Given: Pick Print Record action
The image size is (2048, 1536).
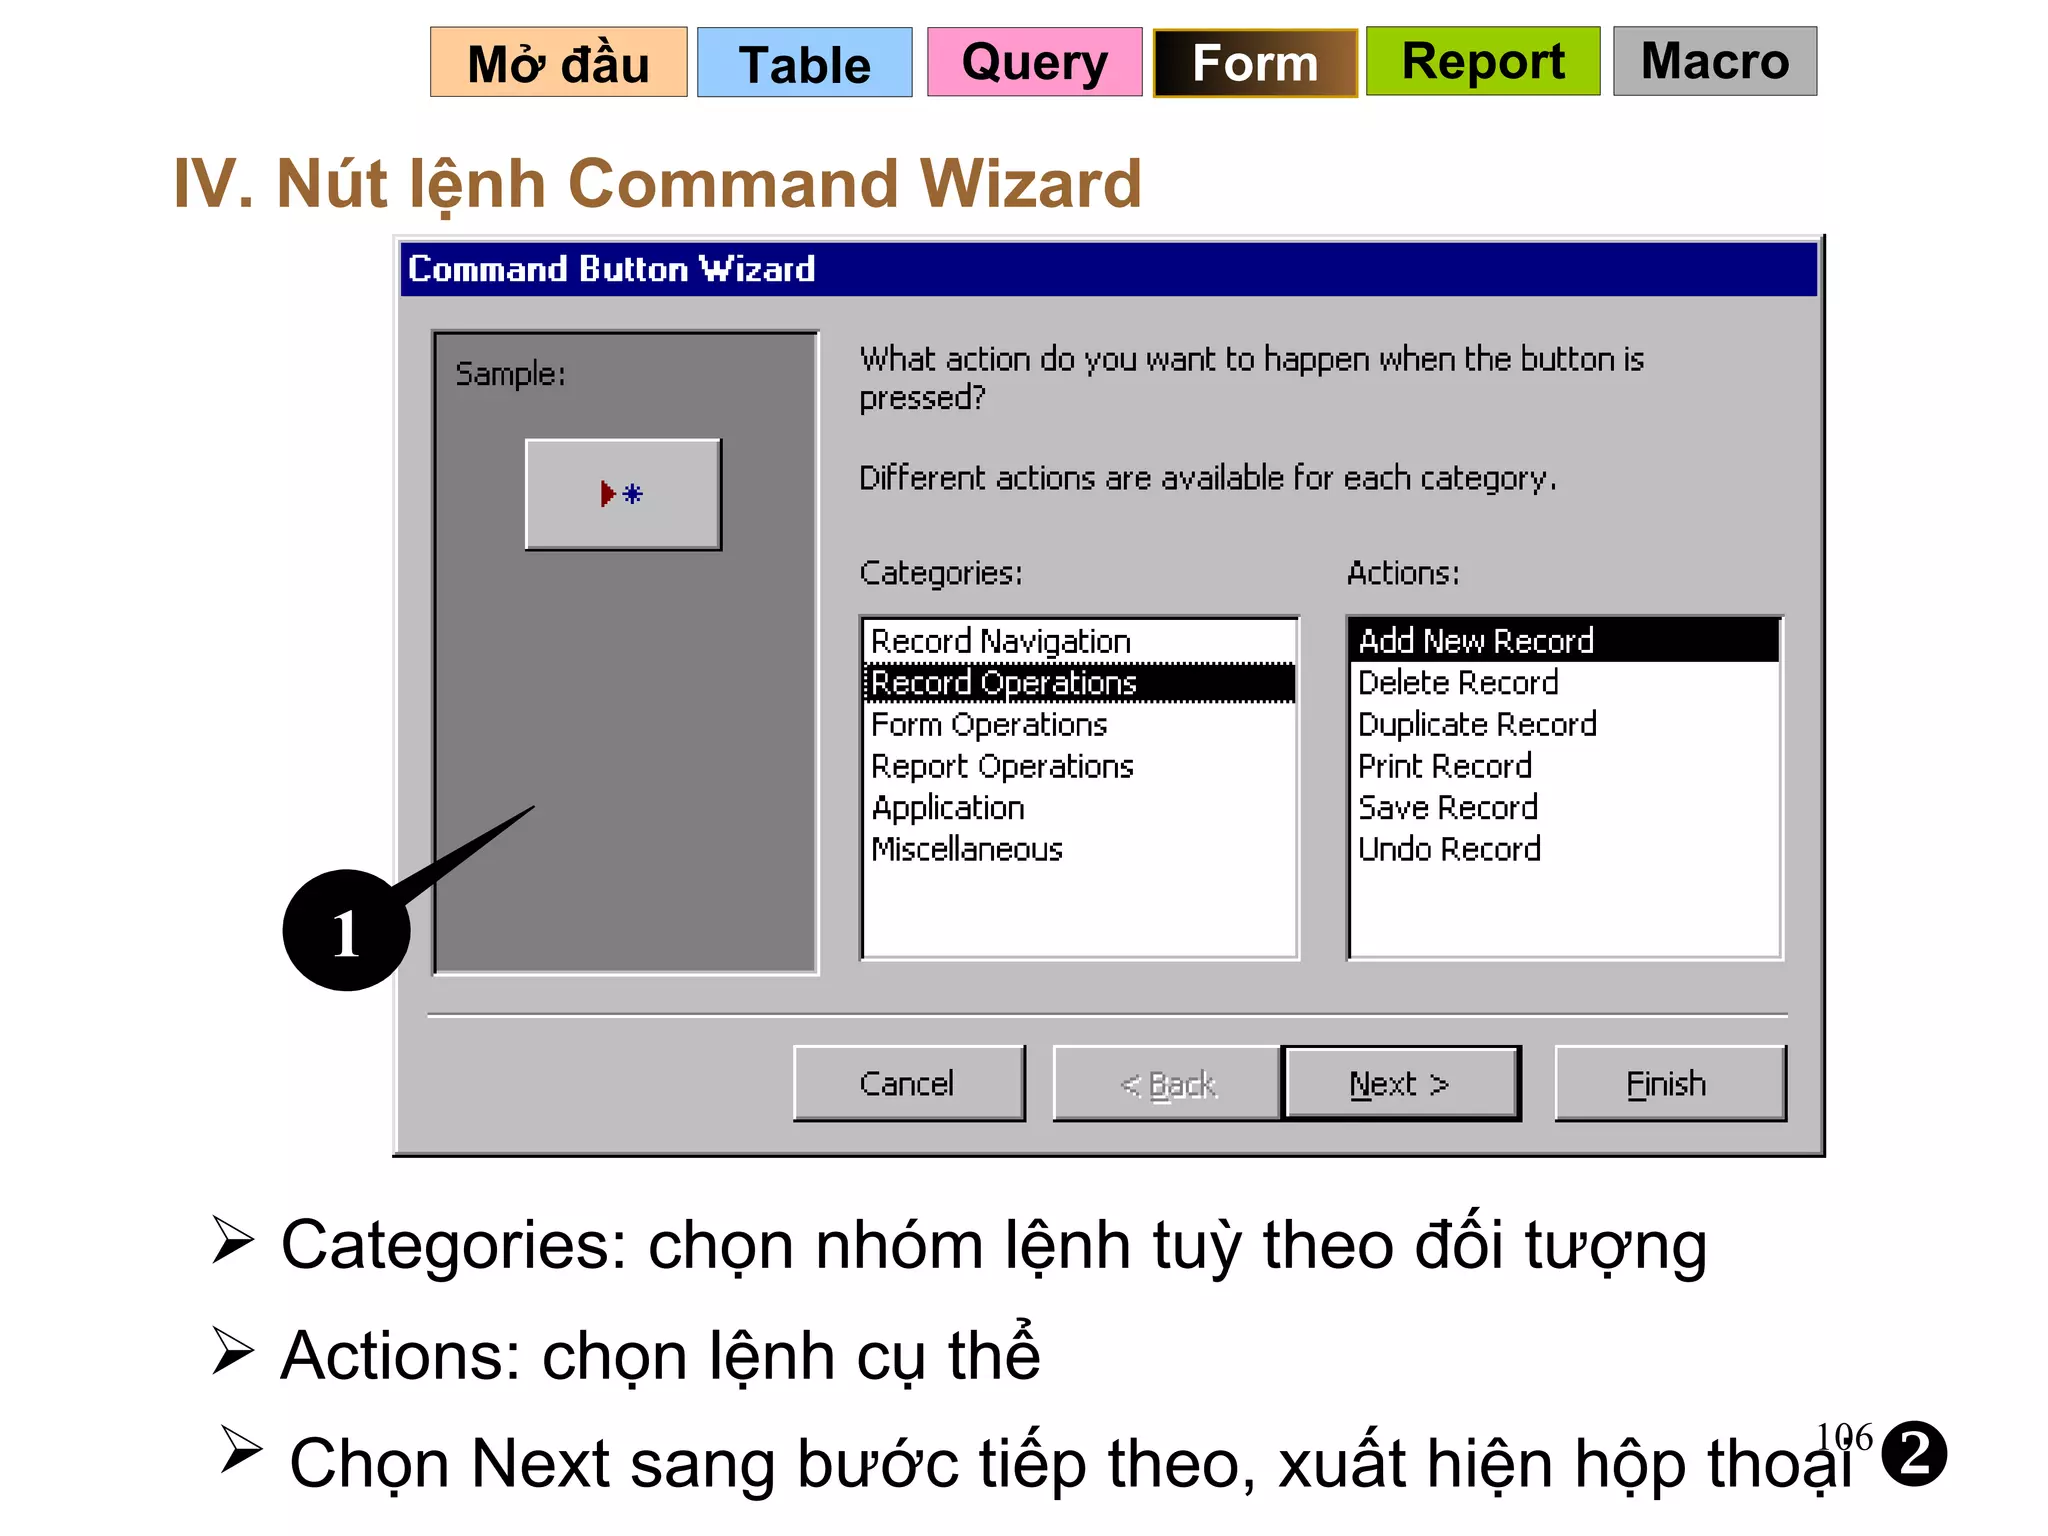Looking at the screenshot, I should tap(1564, 766).
